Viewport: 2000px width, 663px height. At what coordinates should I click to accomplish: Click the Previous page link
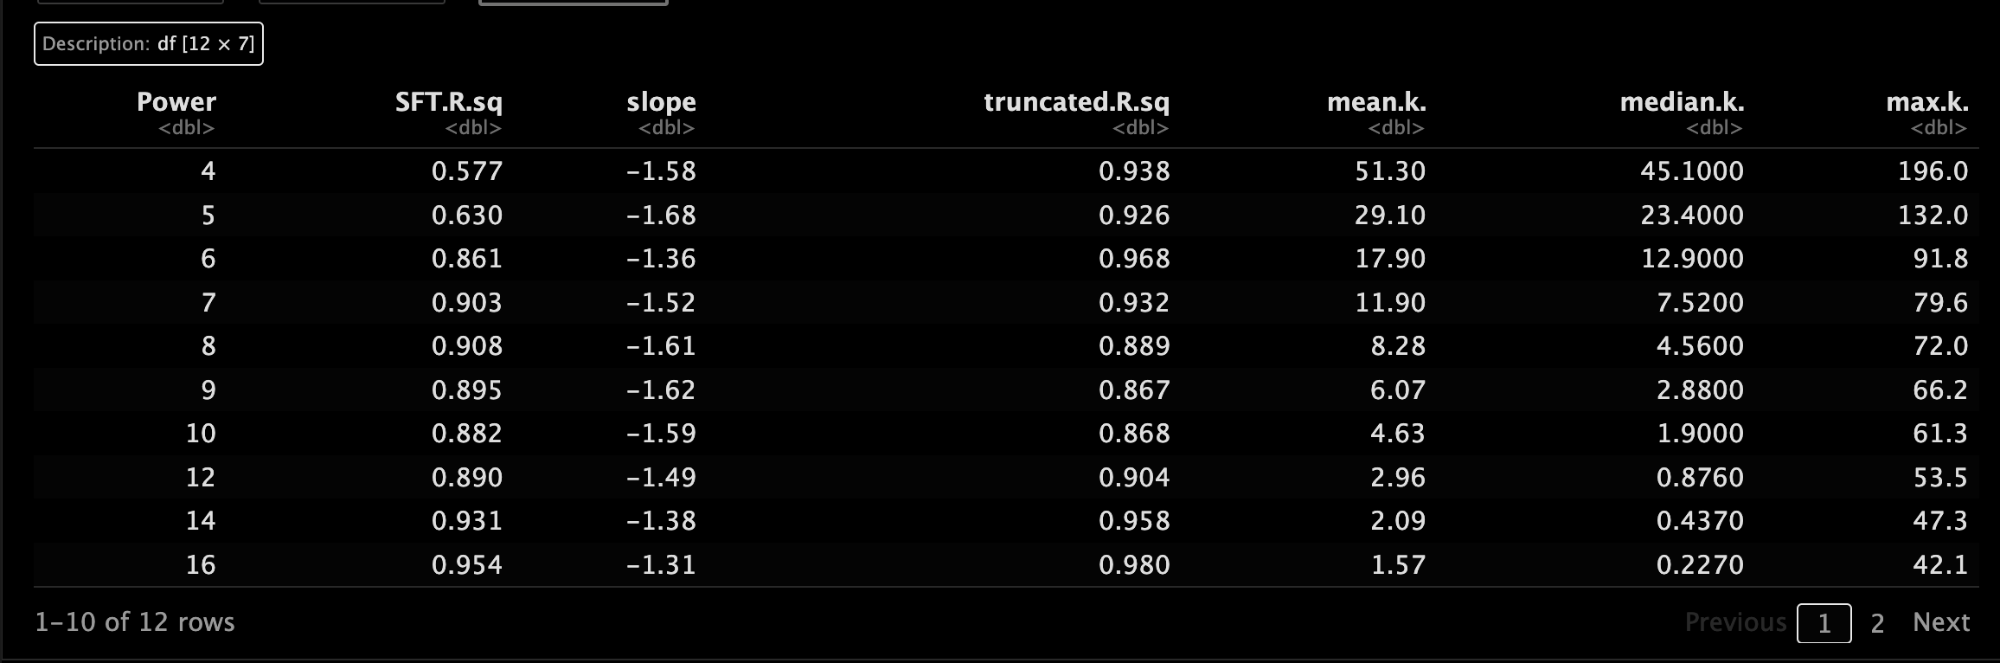click(1735, 622)
